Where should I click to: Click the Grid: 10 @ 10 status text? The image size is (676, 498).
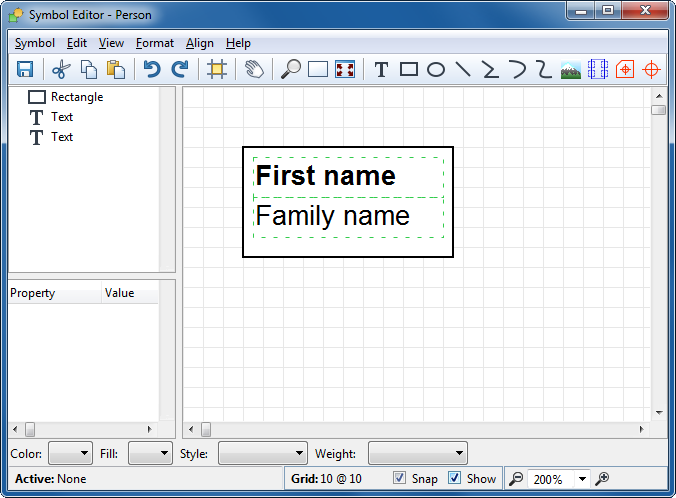(x=326, y=479)
